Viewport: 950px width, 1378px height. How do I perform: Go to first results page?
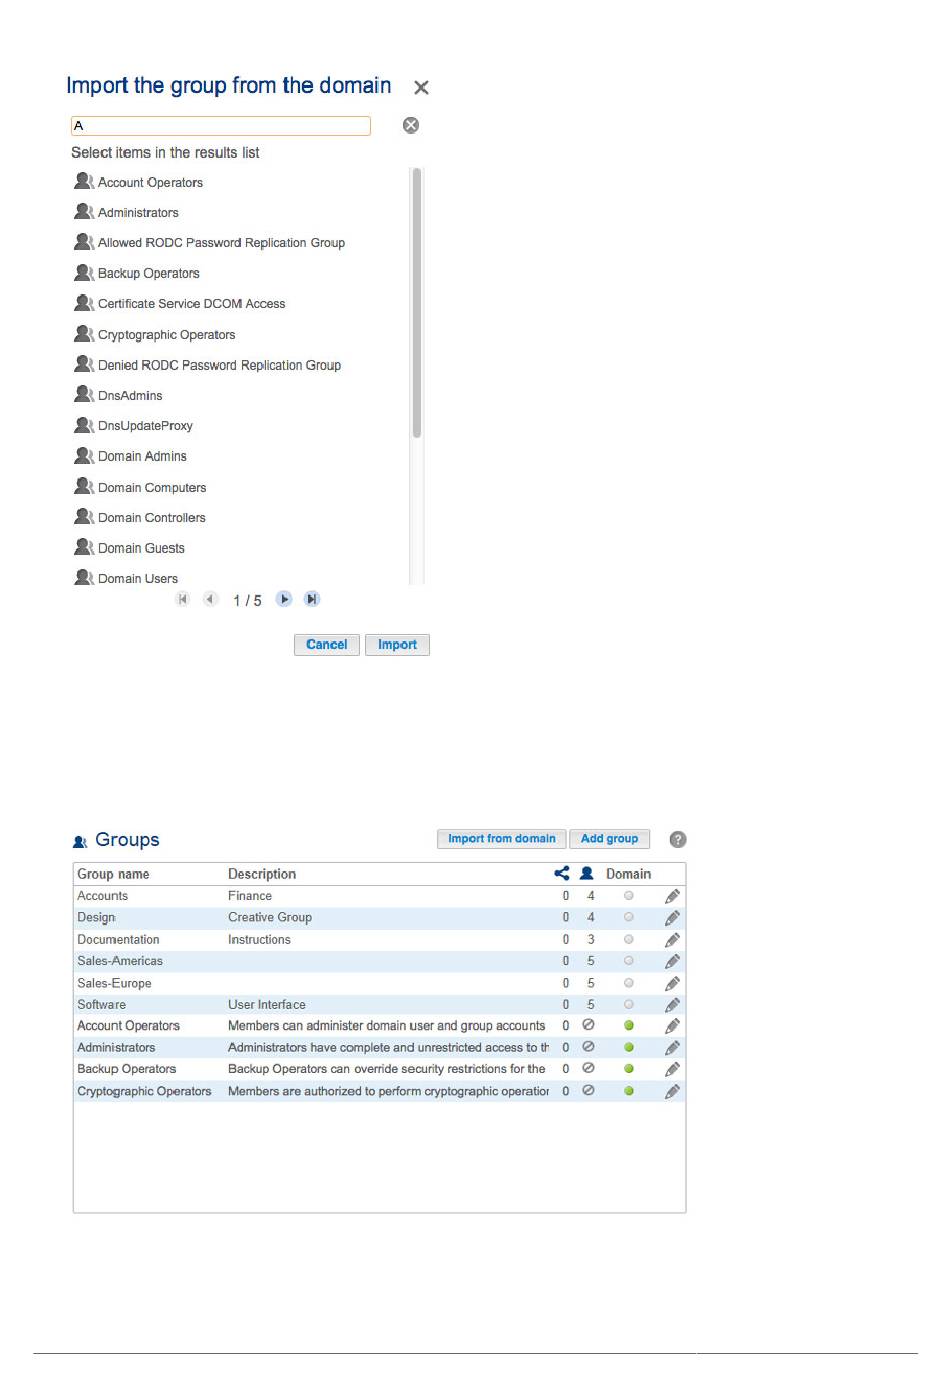click(182, 599)
